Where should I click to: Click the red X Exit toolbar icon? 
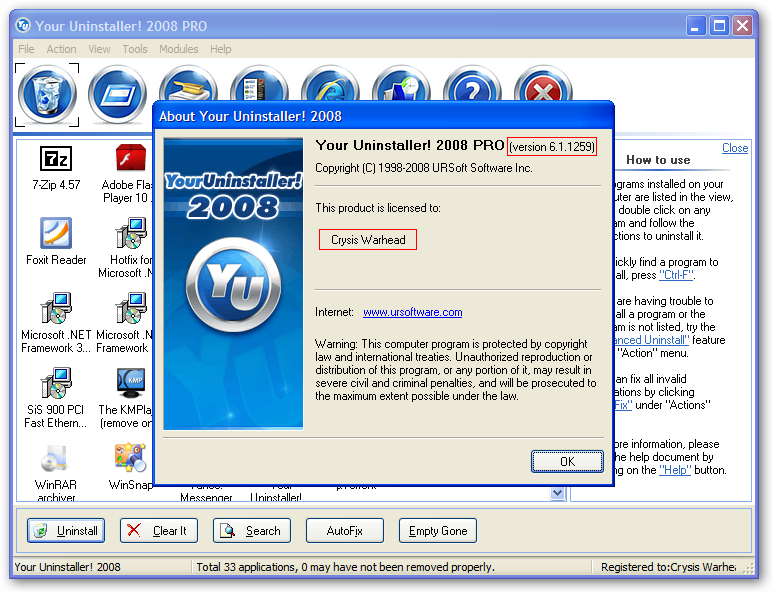click(543, 84)
